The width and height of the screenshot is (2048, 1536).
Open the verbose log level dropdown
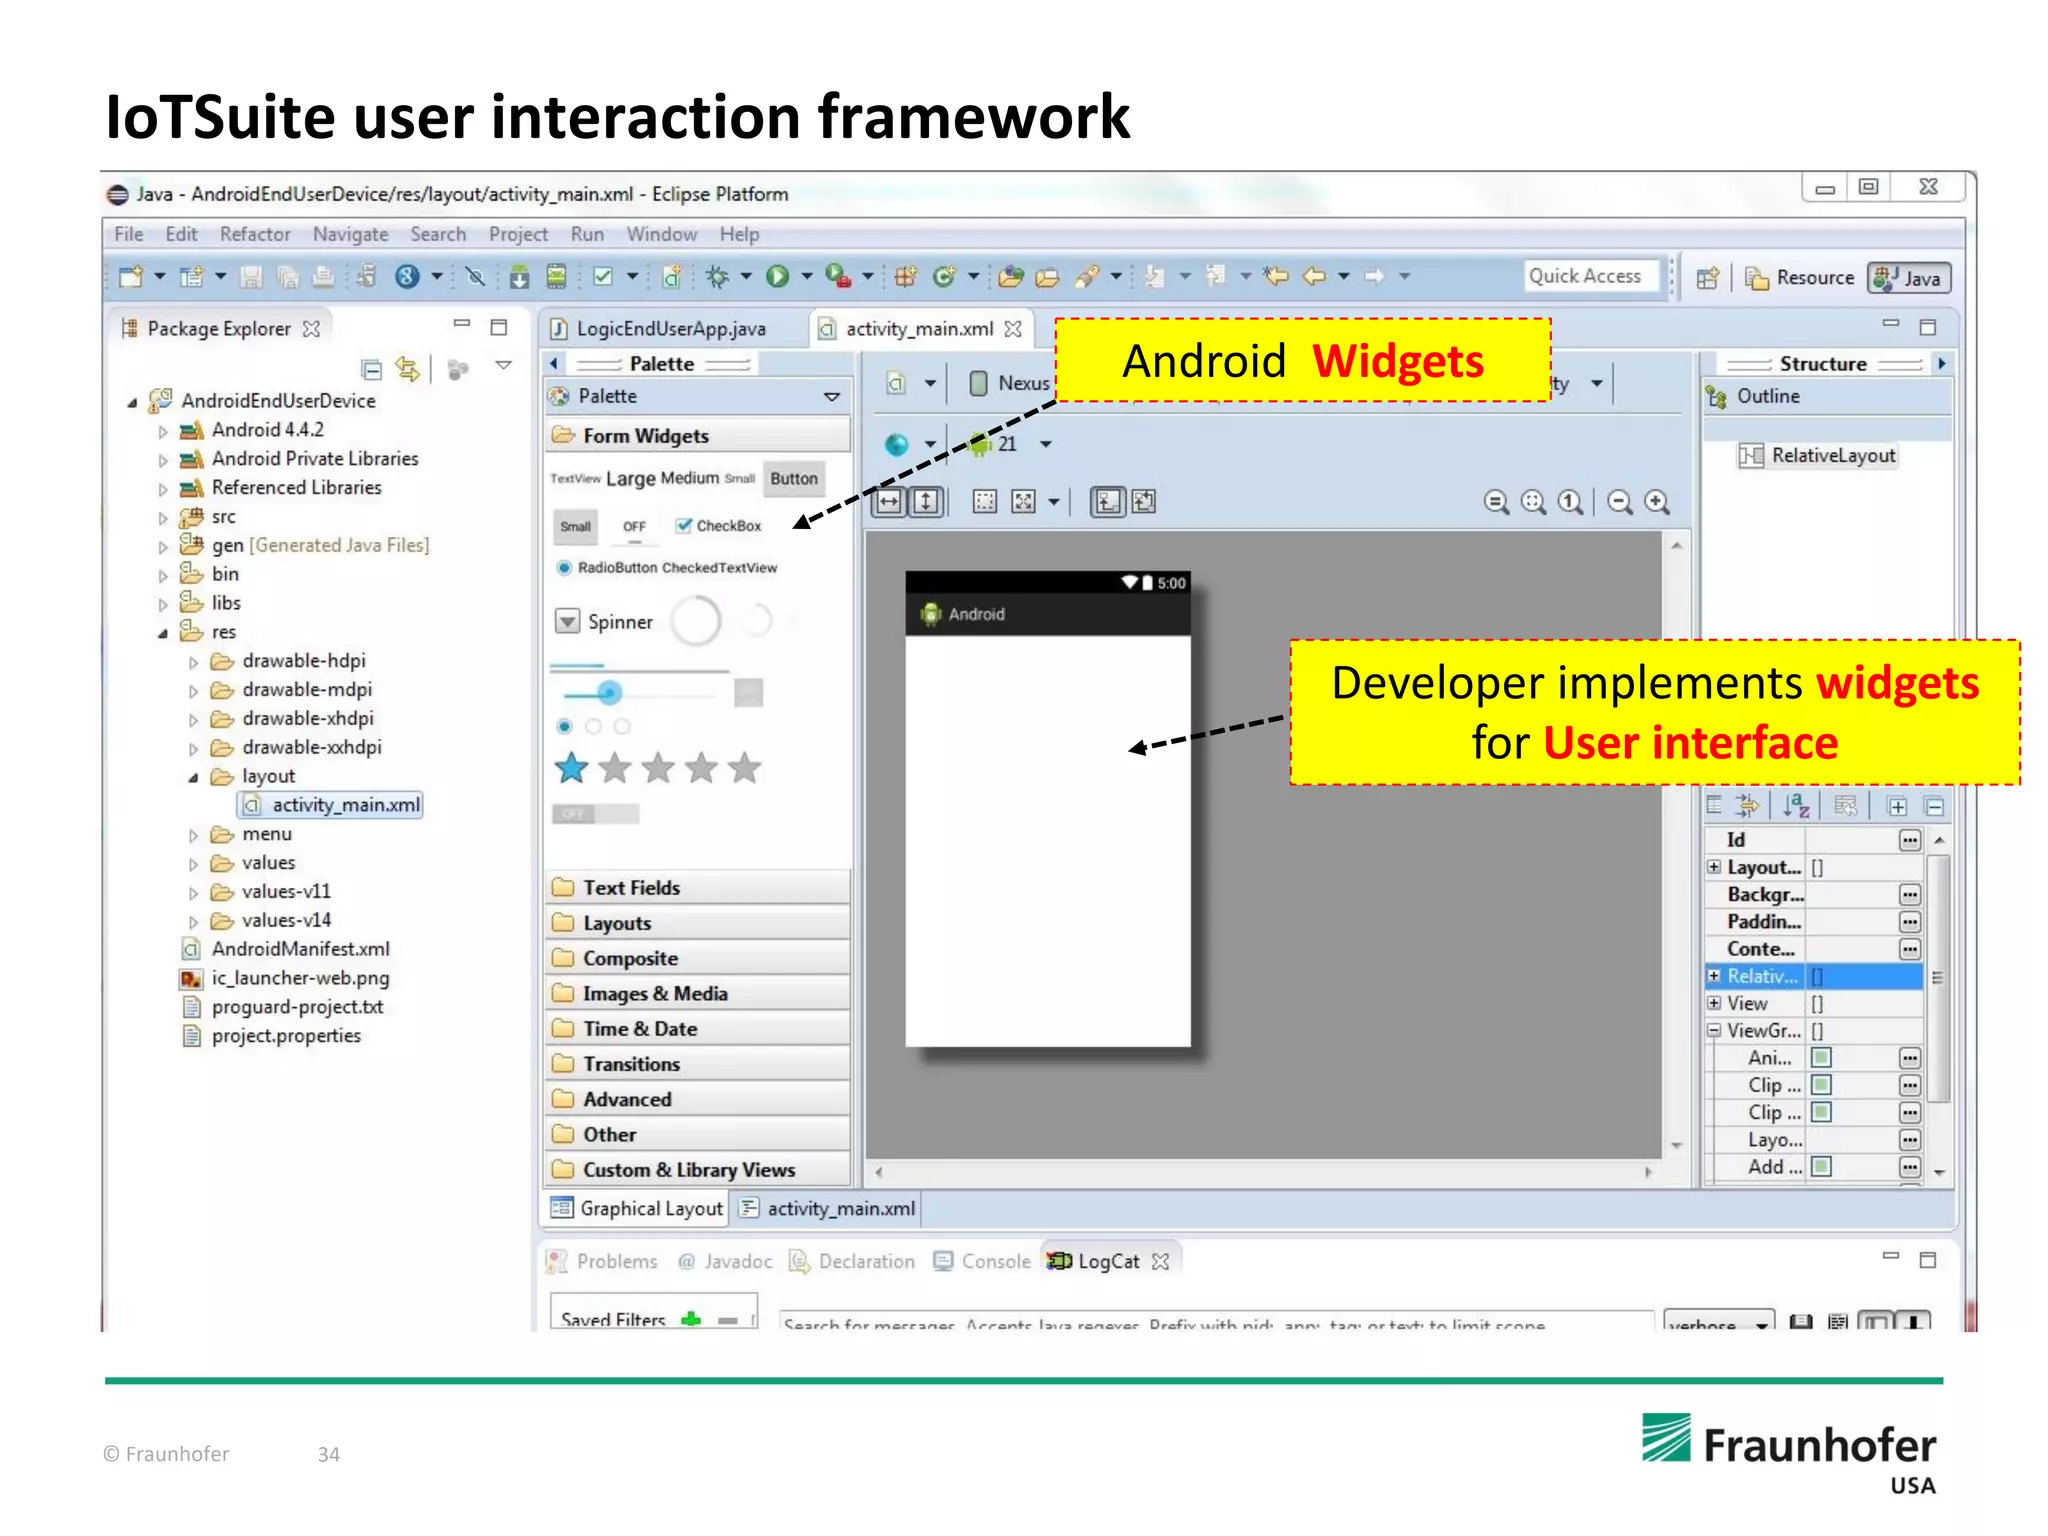pyautogui.click(x=1719, y=1321)
